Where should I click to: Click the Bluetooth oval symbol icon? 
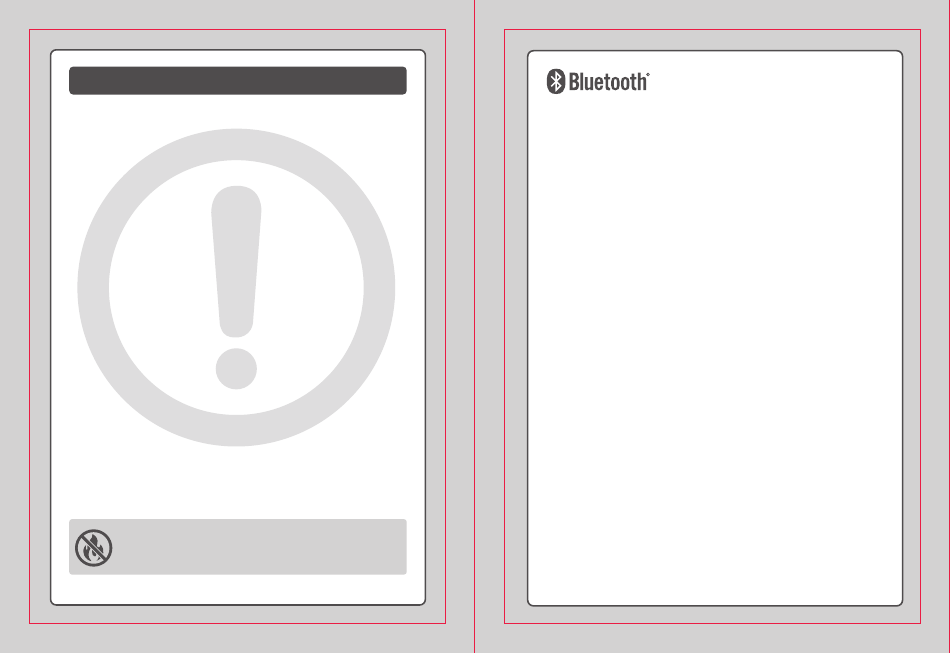point(556,81)
